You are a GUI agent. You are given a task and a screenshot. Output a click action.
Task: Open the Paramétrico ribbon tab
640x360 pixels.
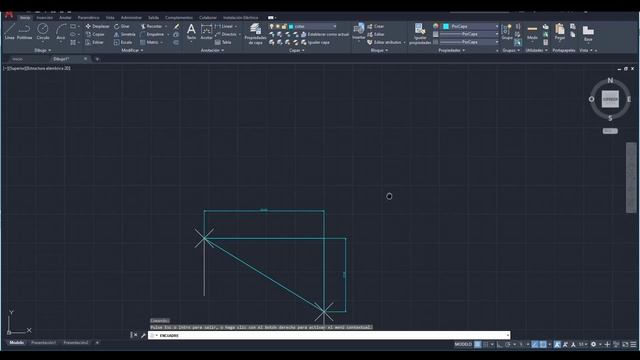[x=89, y=18]
